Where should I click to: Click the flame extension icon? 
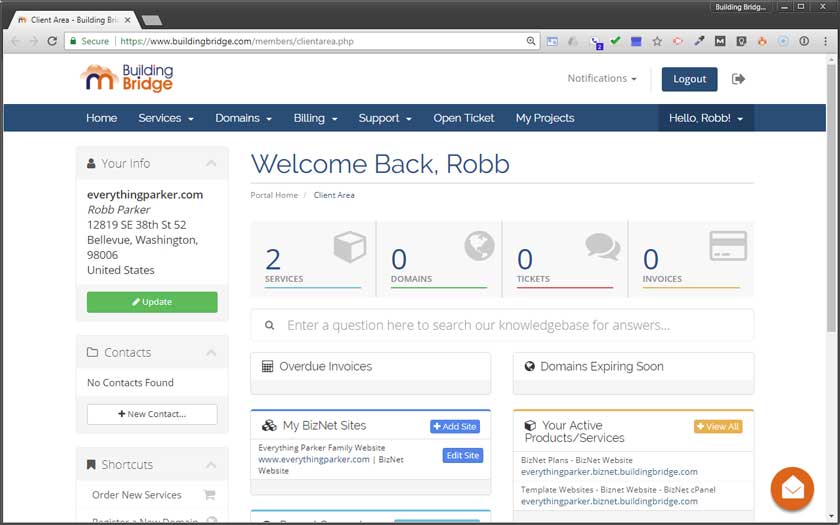pos(762,41)
